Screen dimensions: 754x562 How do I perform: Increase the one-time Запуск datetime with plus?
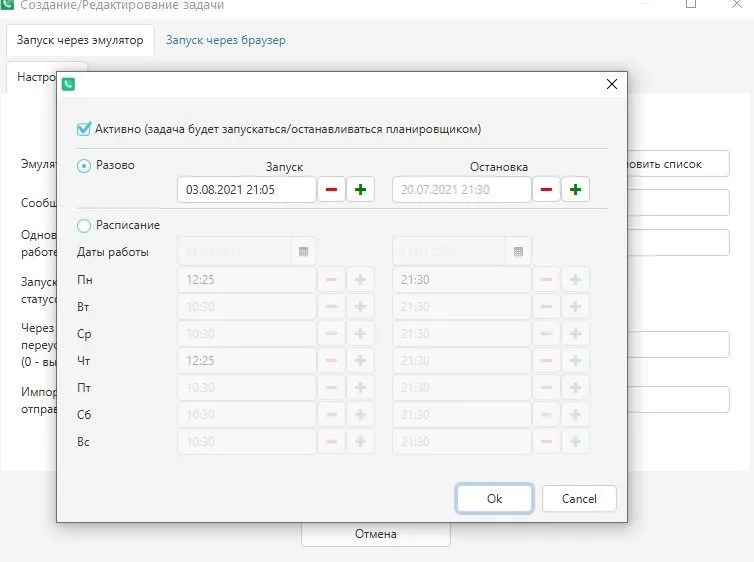tap(360, 189)
